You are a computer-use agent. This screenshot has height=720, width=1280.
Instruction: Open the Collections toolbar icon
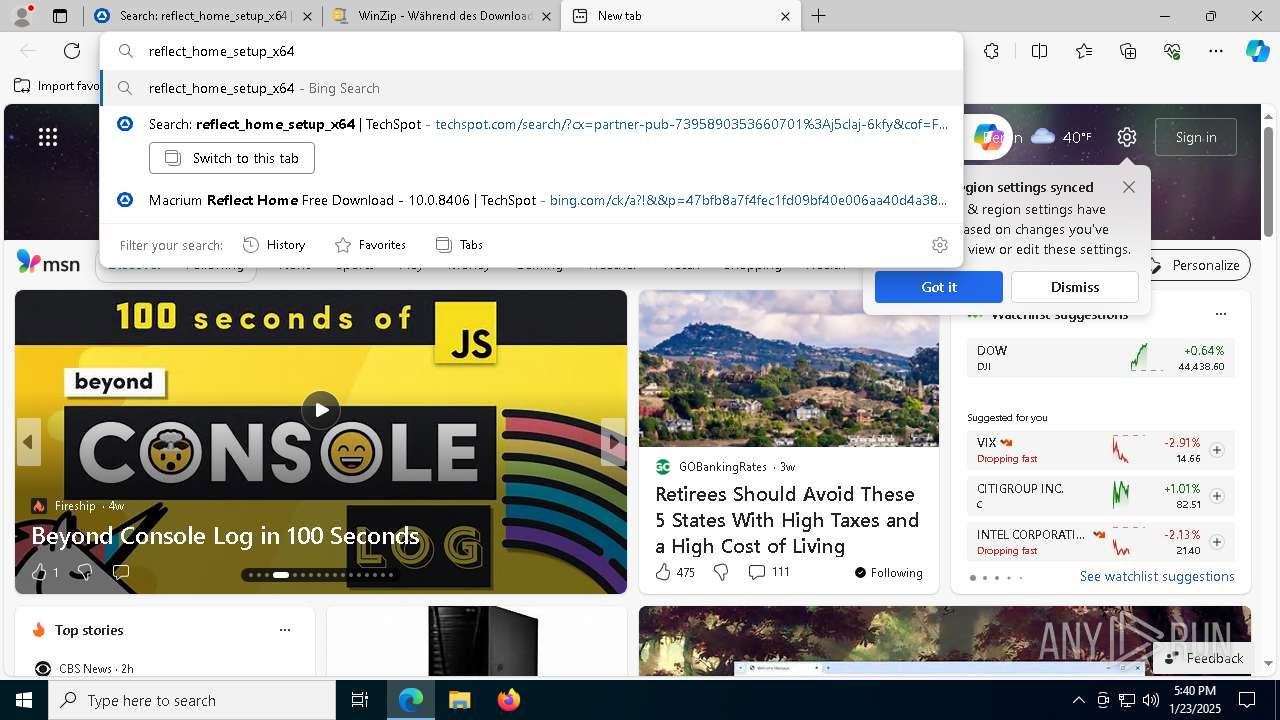1128,51
